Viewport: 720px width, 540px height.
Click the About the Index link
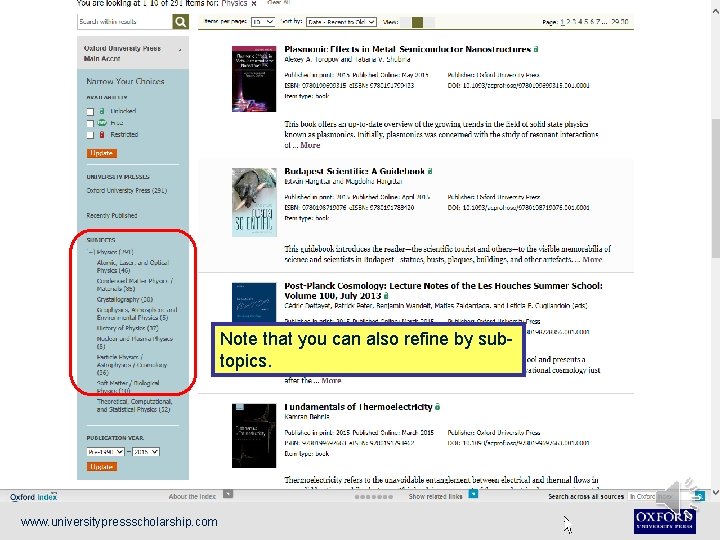(192, 496)
